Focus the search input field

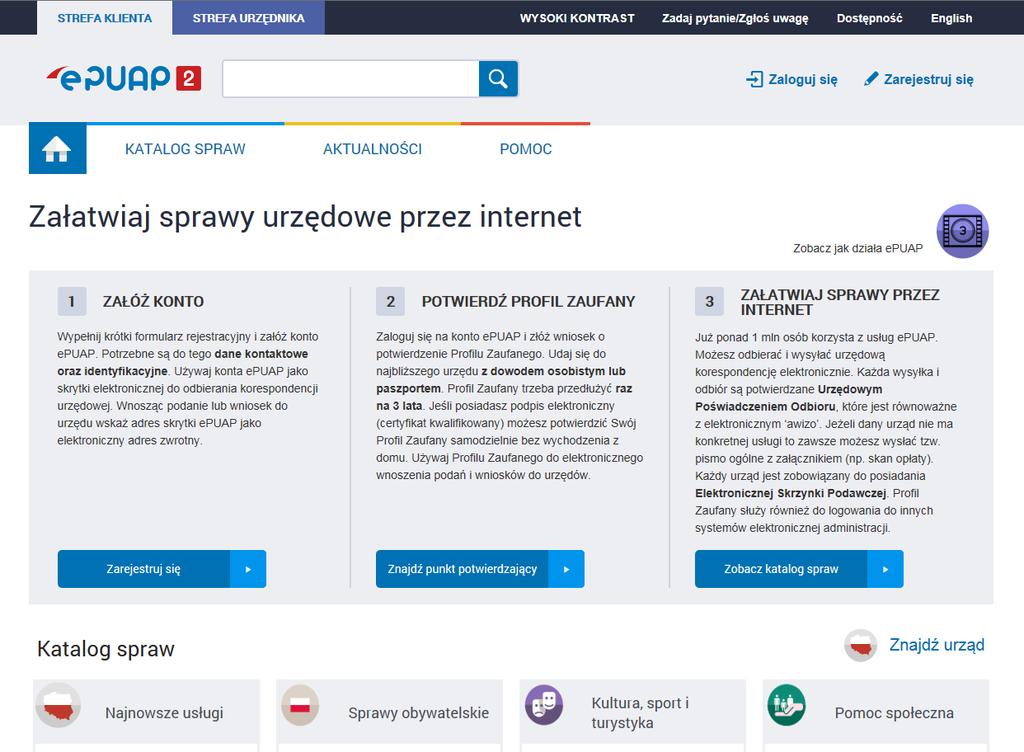(x=351, y=79)
